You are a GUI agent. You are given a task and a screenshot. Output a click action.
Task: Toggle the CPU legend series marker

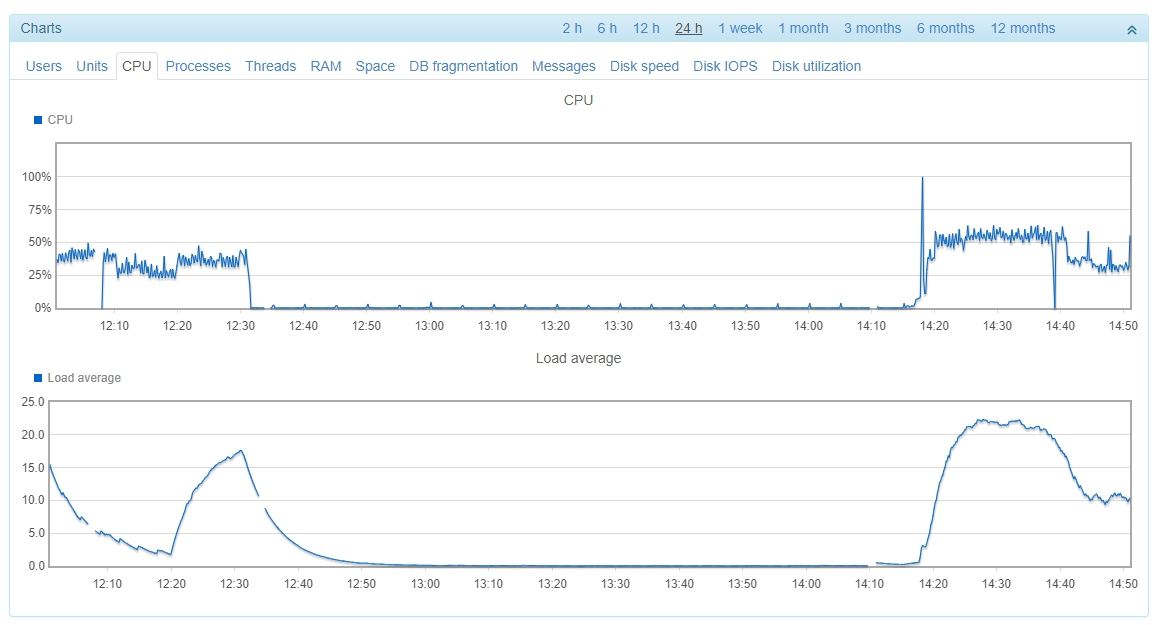[x=38, y=120]
